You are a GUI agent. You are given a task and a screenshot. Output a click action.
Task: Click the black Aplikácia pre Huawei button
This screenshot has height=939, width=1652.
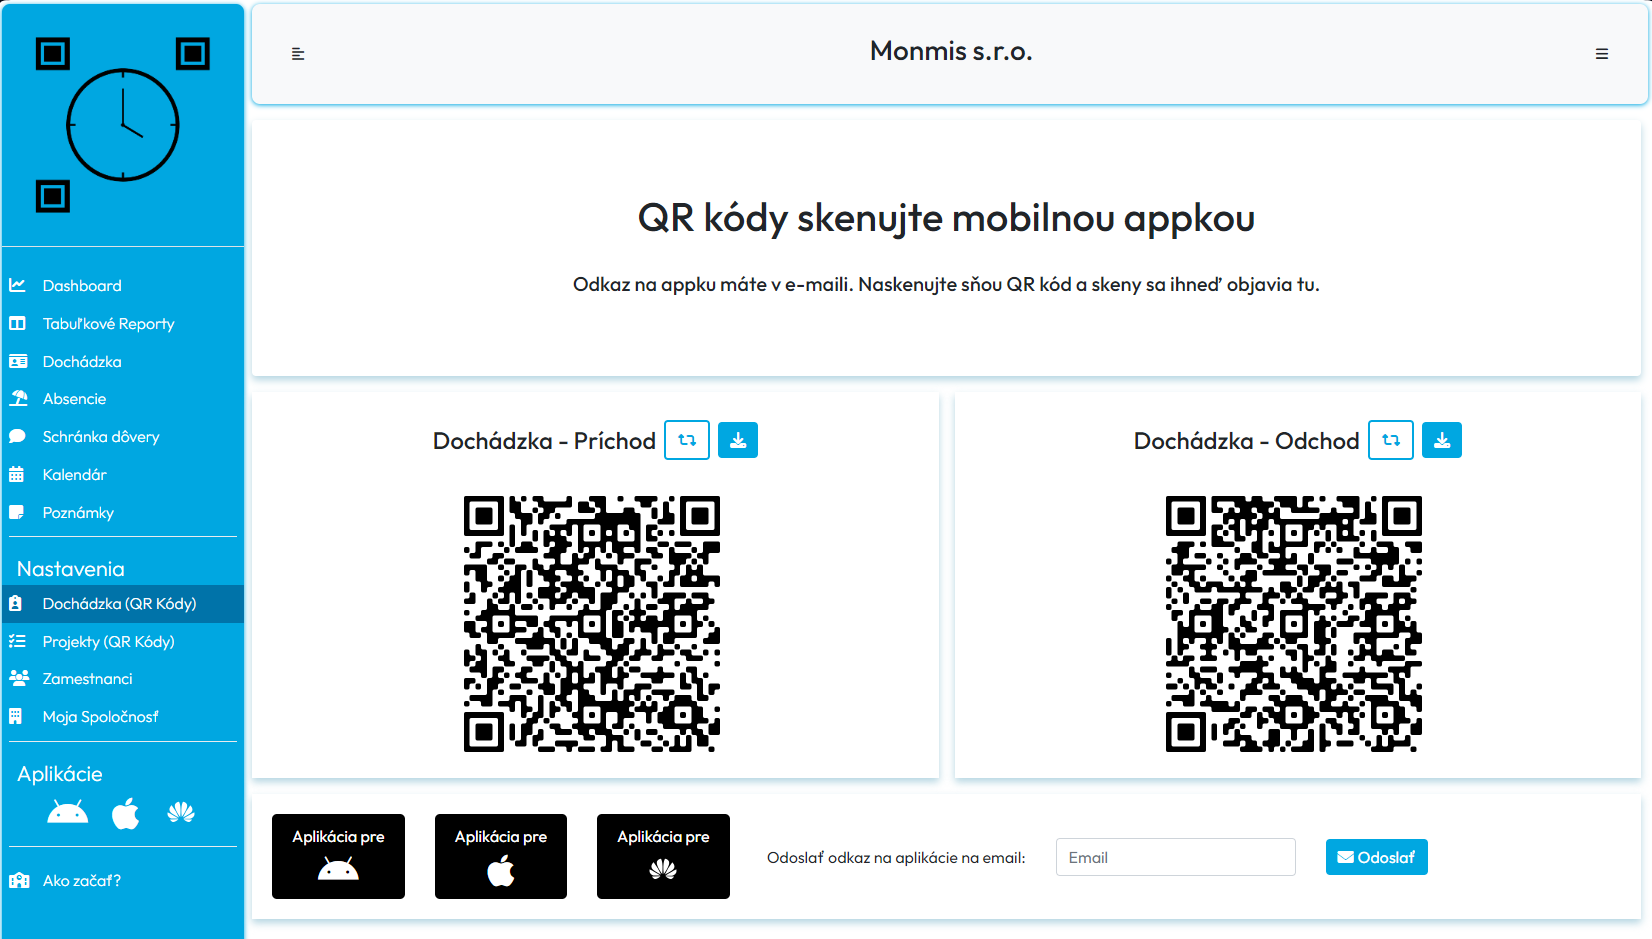coord(663,857)
